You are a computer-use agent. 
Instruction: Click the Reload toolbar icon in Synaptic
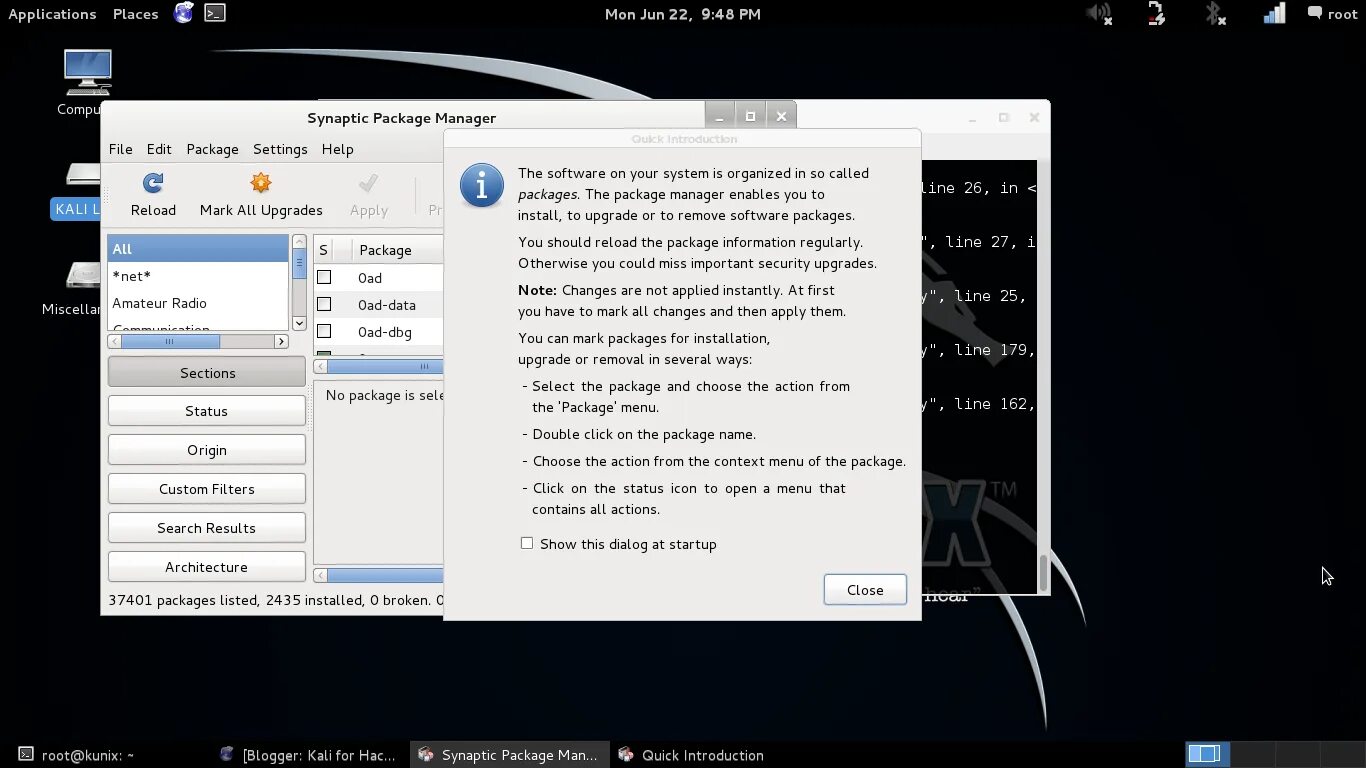153,184
